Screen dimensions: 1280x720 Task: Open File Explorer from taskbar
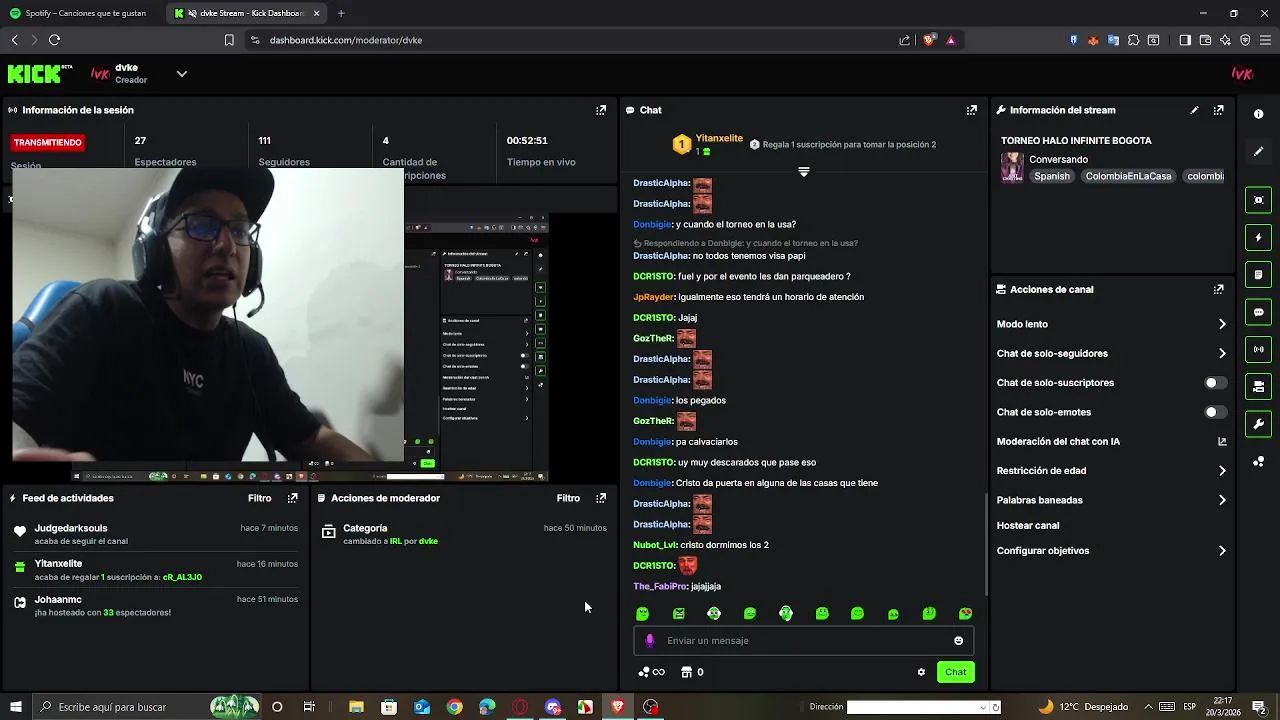tap(356, 707)
